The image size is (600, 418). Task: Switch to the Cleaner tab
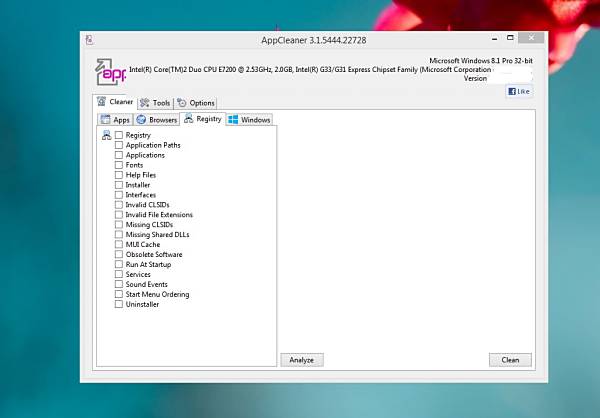(x=115, y=102)
